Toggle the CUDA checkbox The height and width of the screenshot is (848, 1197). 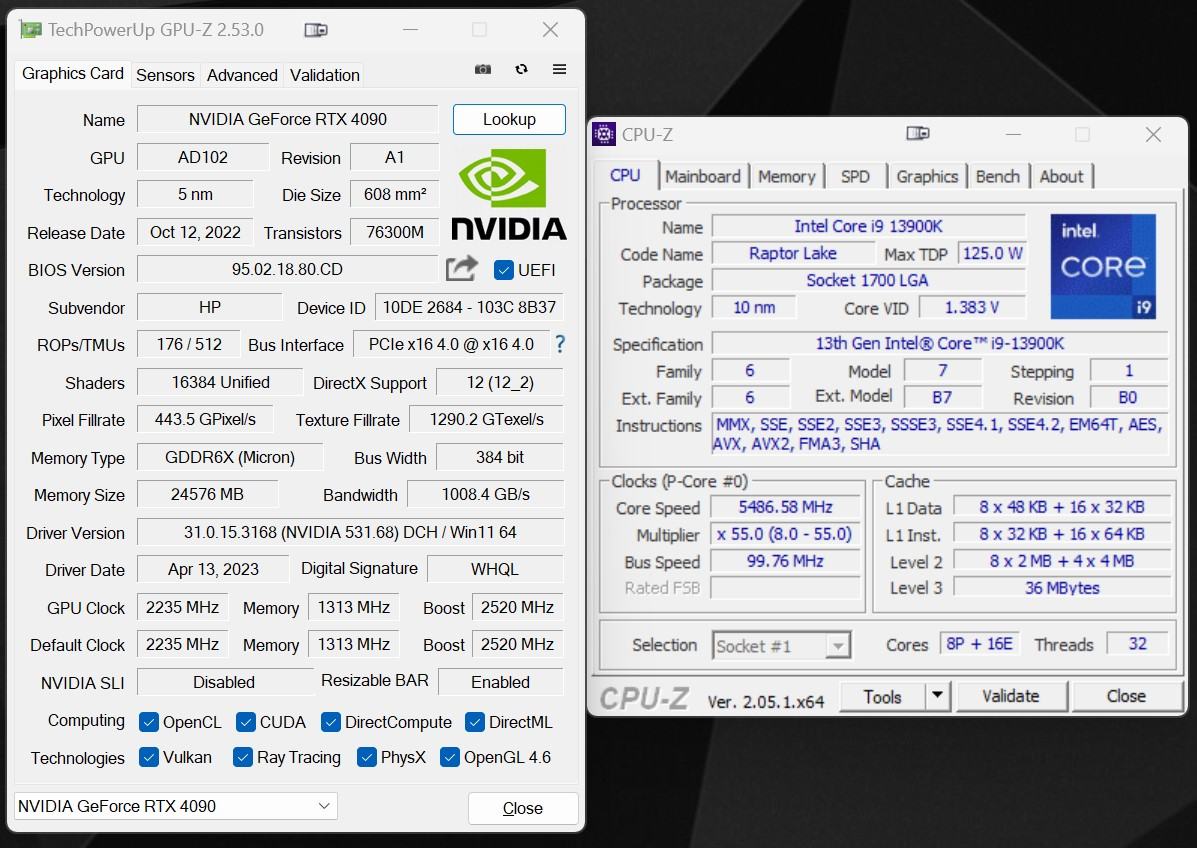pos(246,722)
